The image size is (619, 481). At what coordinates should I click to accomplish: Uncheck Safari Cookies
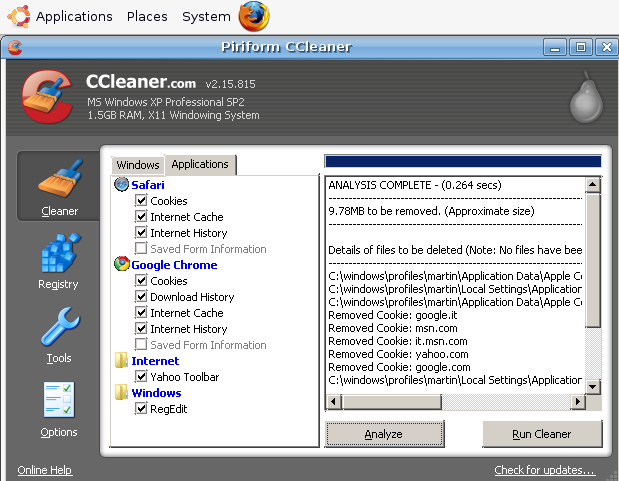click(x=141, y=200)
